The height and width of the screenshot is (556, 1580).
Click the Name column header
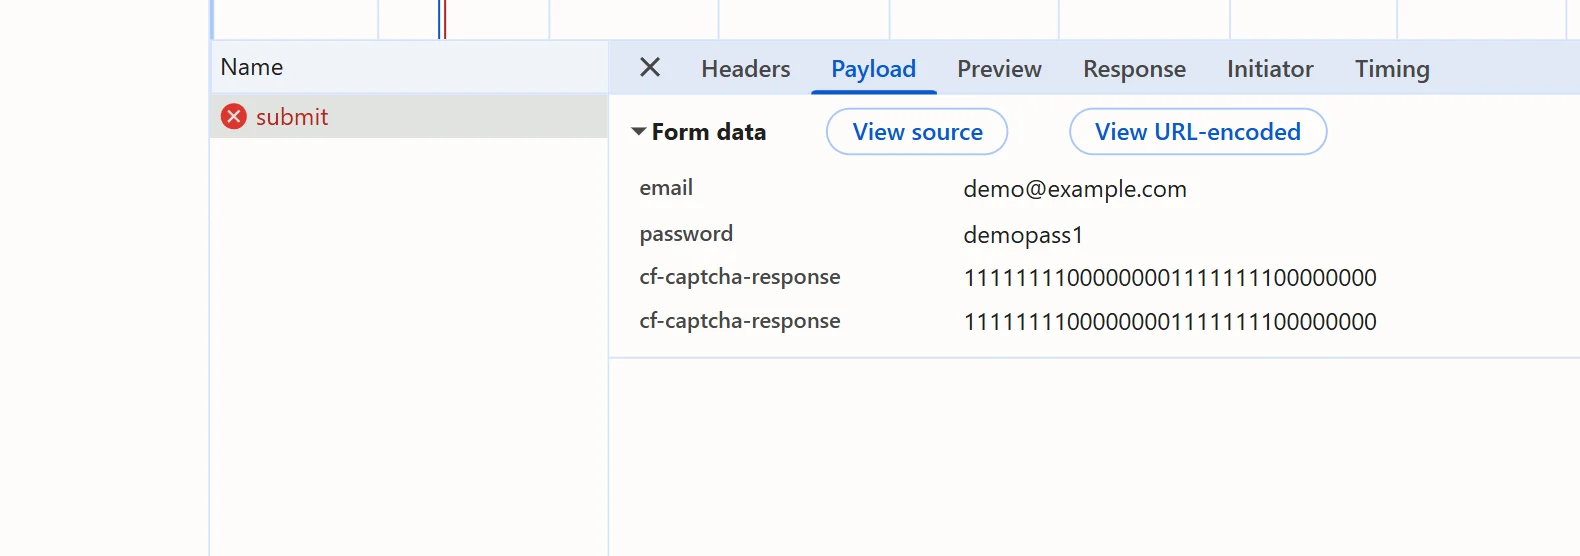point(409,67)
